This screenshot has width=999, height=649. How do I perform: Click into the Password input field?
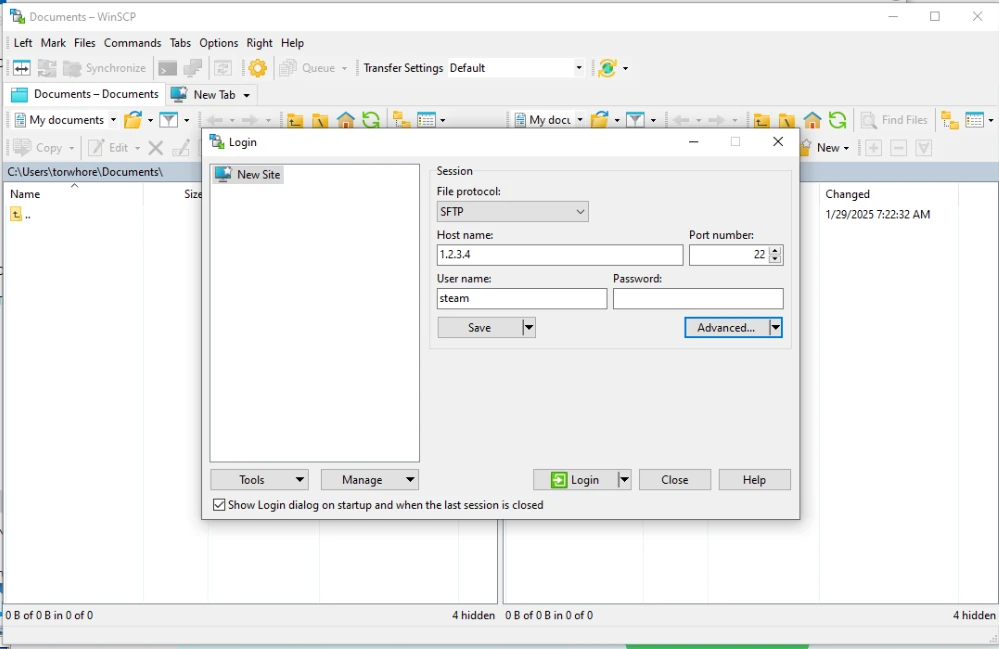click(x=698, y=299)
